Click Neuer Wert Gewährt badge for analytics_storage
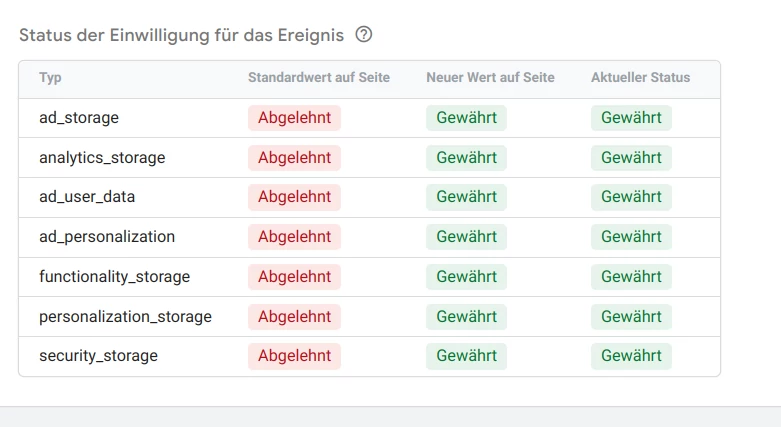 pyautogui.click(x=466, y=157)
